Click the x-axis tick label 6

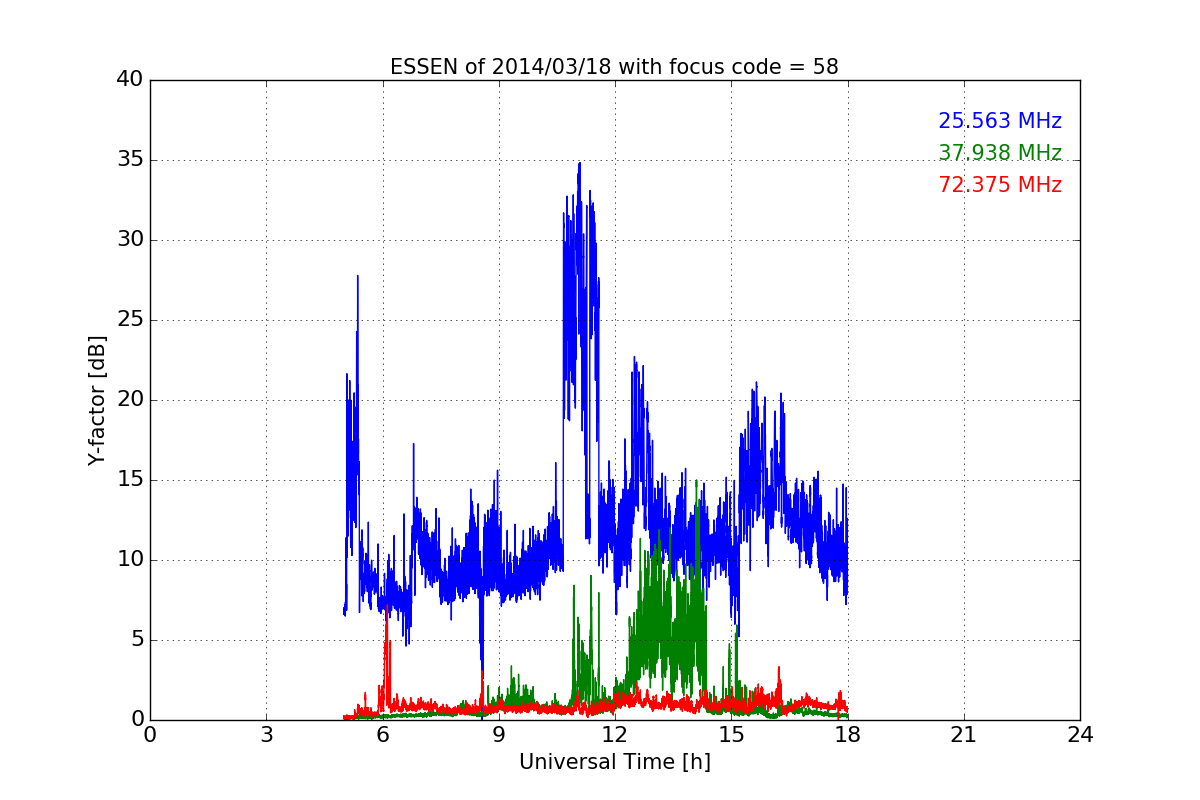coord(382,735)
